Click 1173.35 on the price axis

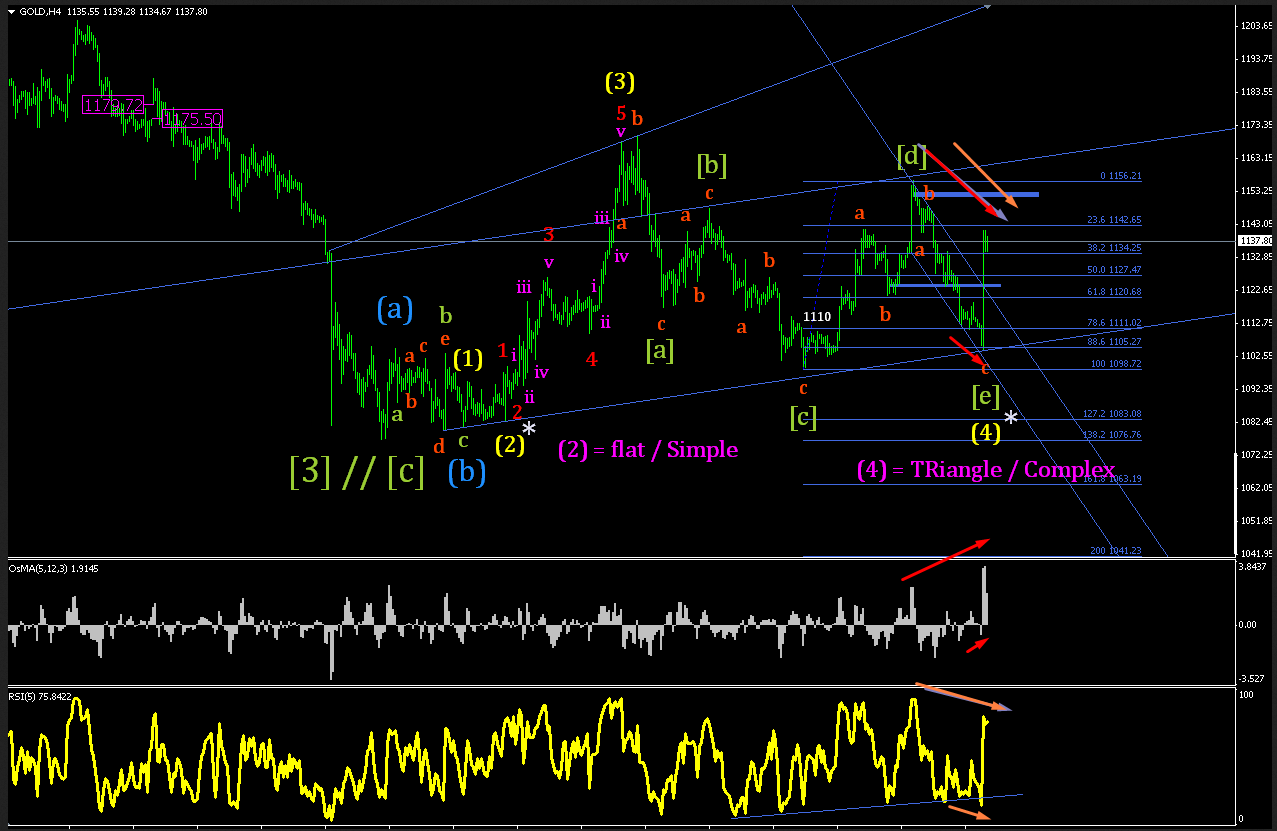point(1256,125)
